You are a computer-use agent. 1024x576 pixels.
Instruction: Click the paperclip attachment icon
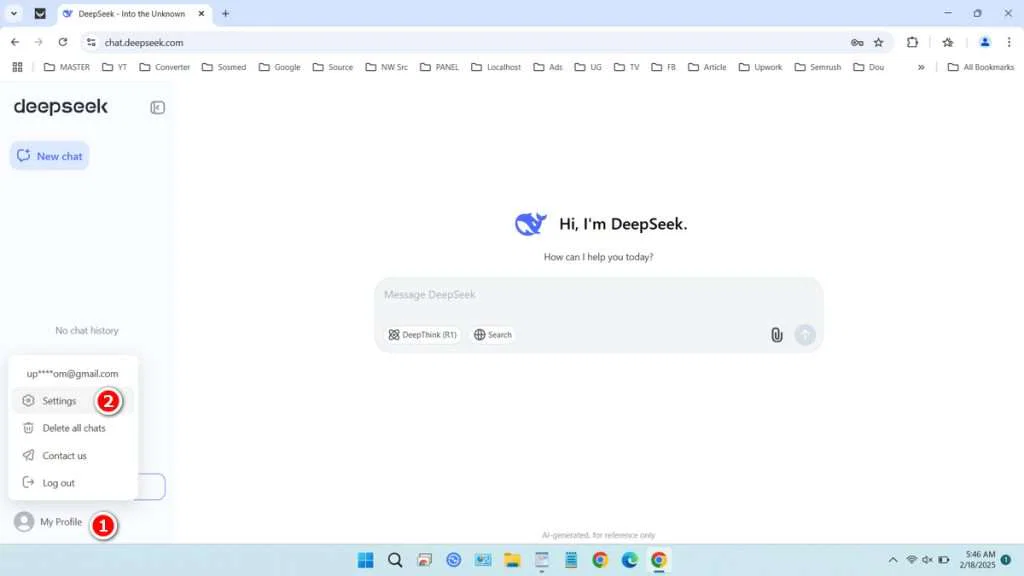(x=777, y=334)
